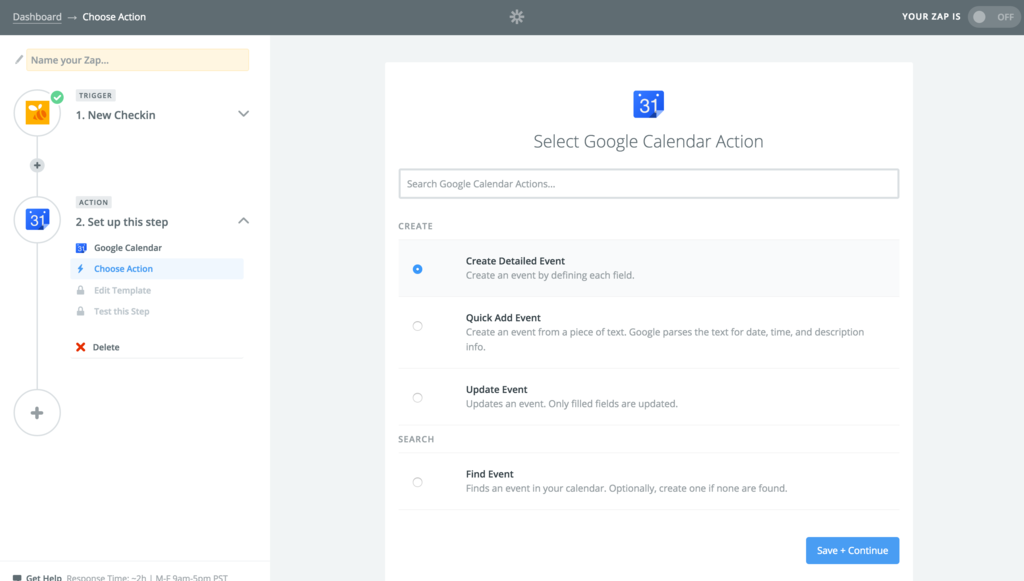
Task: Click the green checkmark badge on the trigger
Action: click(57, 97)
